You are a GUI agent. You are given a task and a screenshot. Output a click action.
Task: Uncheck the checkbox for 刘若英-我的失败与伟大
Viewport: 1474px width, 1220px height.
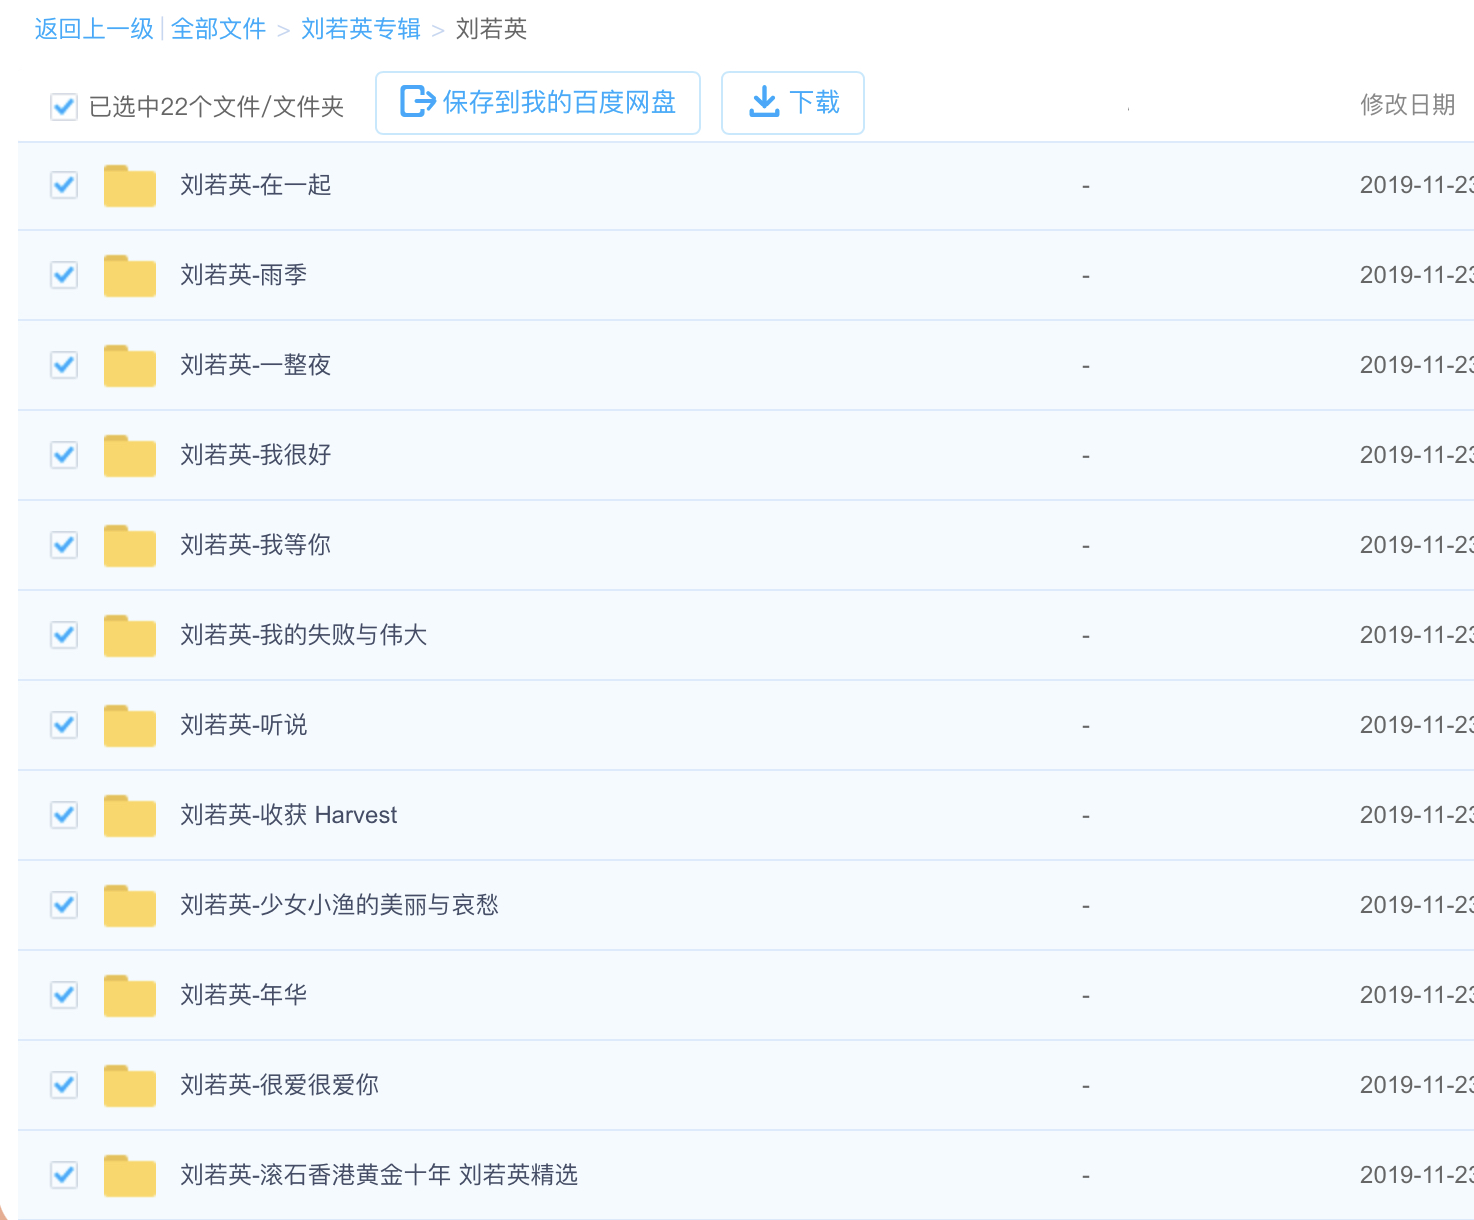pos(64,635)
